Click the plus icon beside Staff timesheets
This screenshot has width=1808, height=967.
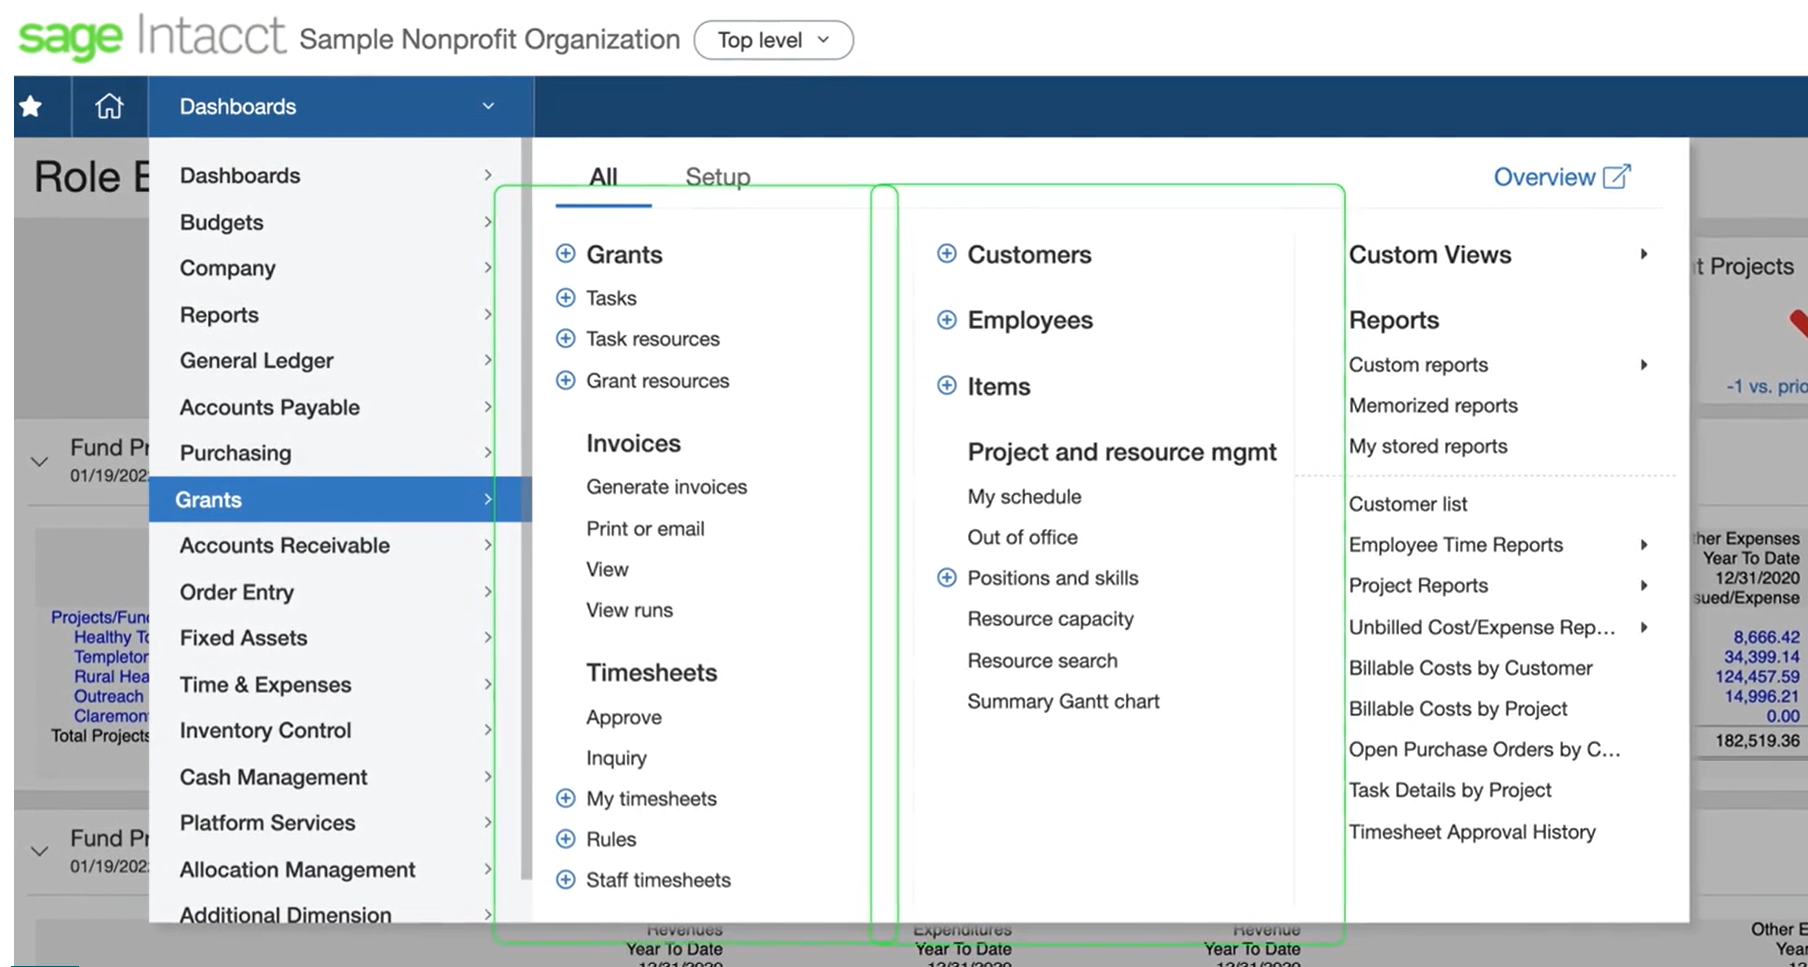(x=565, y=880)
